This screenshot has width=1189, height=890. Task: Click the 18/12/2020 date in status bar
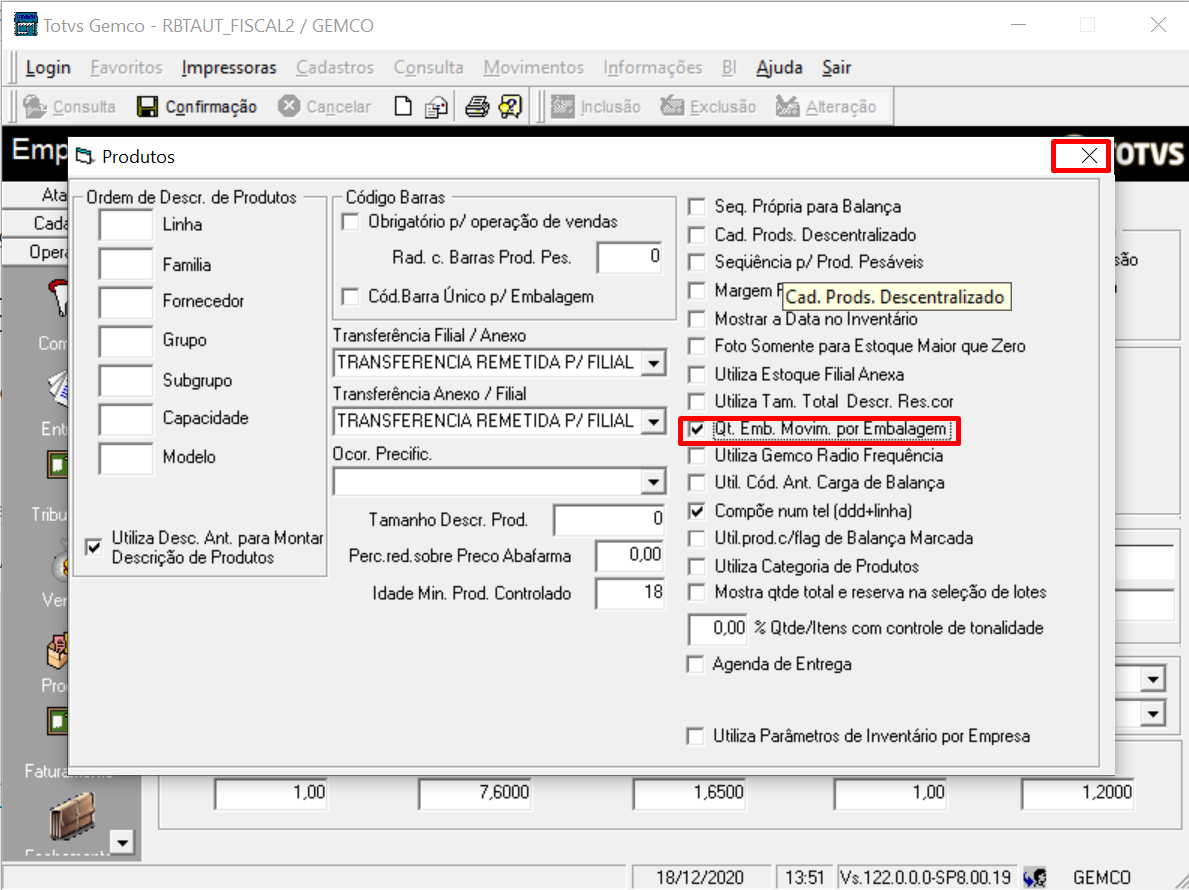point(700,878)
